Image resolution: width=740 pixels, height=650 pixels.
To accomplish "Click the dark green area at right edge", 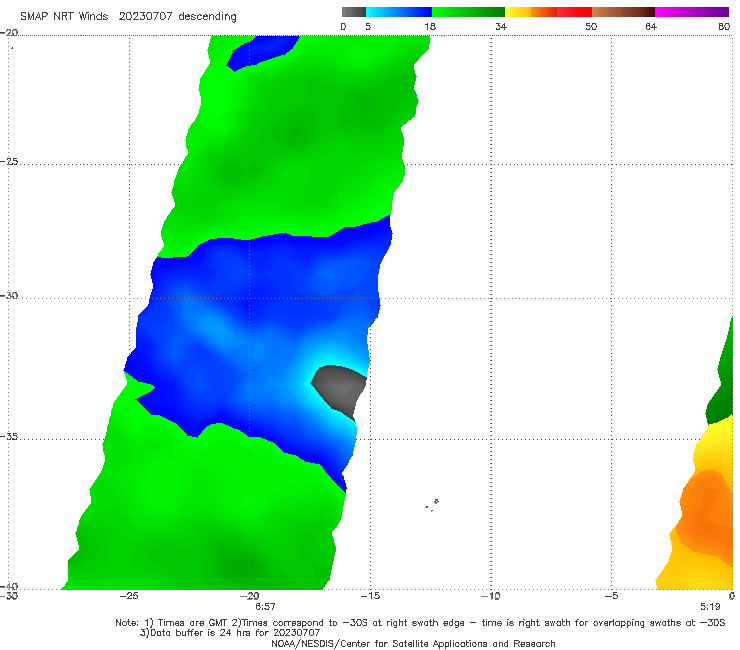I will click(x=722, y=387).
